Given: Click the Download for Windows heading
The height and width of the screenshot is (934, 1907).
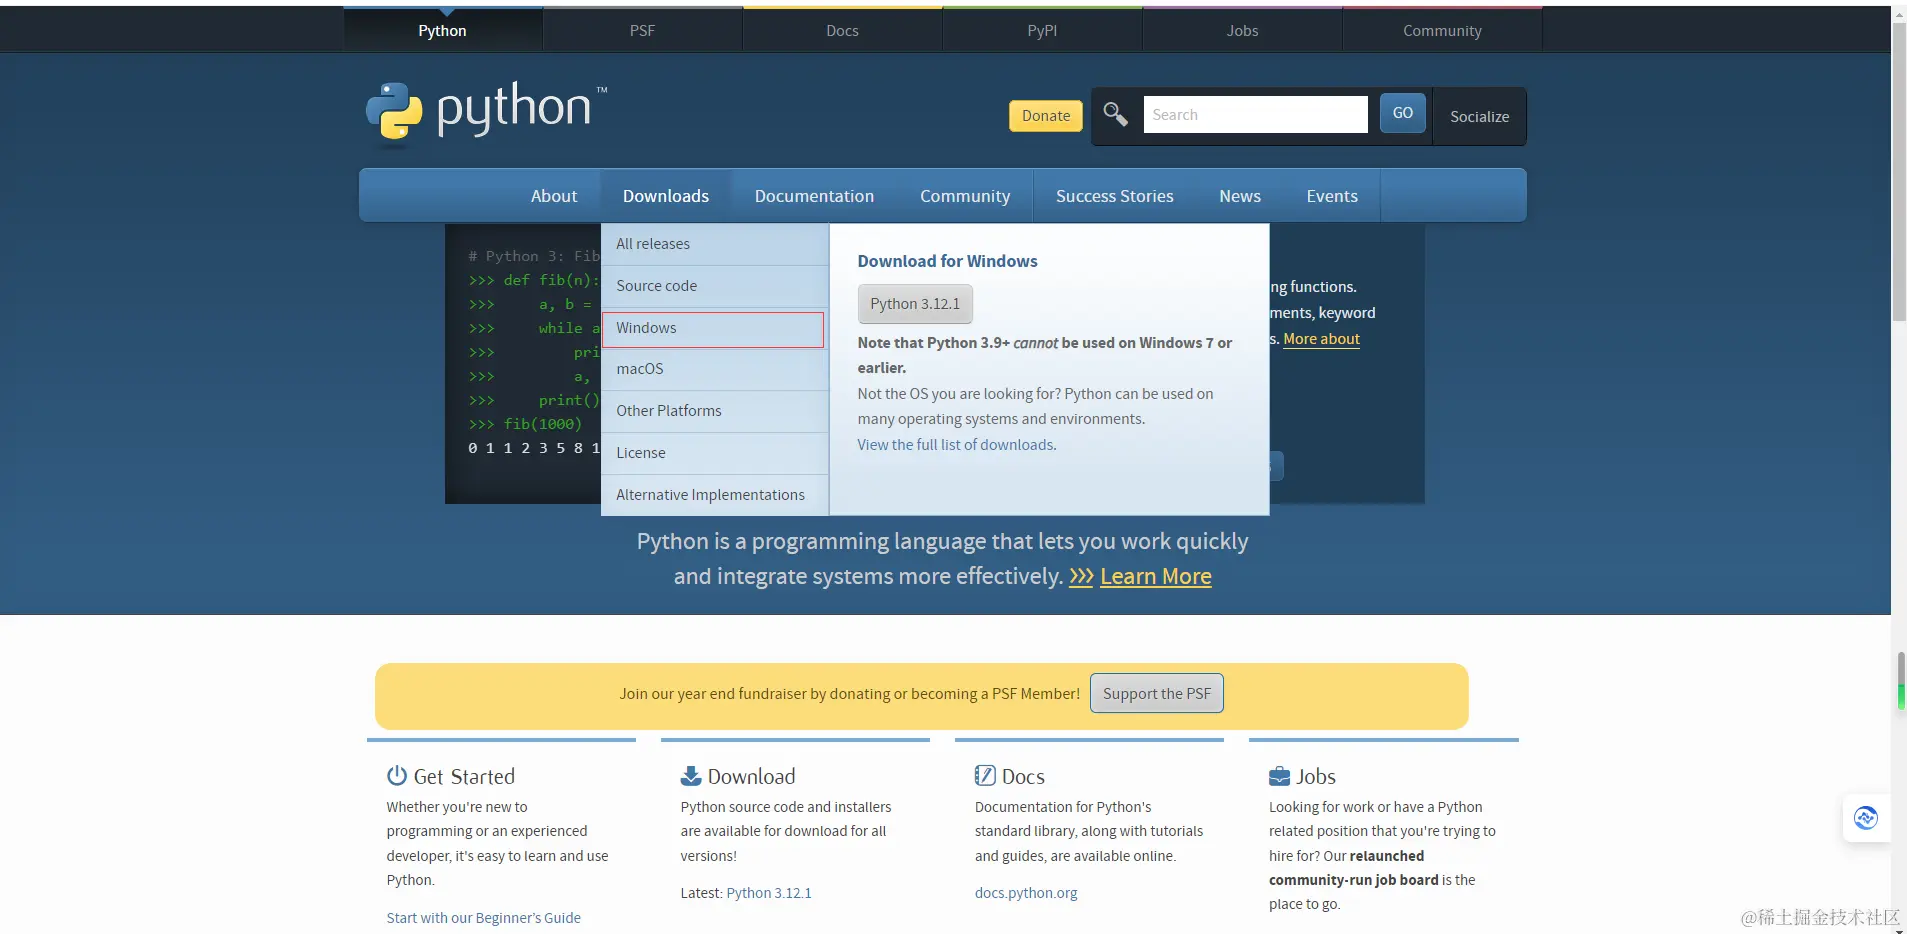Looking at the screenshot, I should point(947,261).
